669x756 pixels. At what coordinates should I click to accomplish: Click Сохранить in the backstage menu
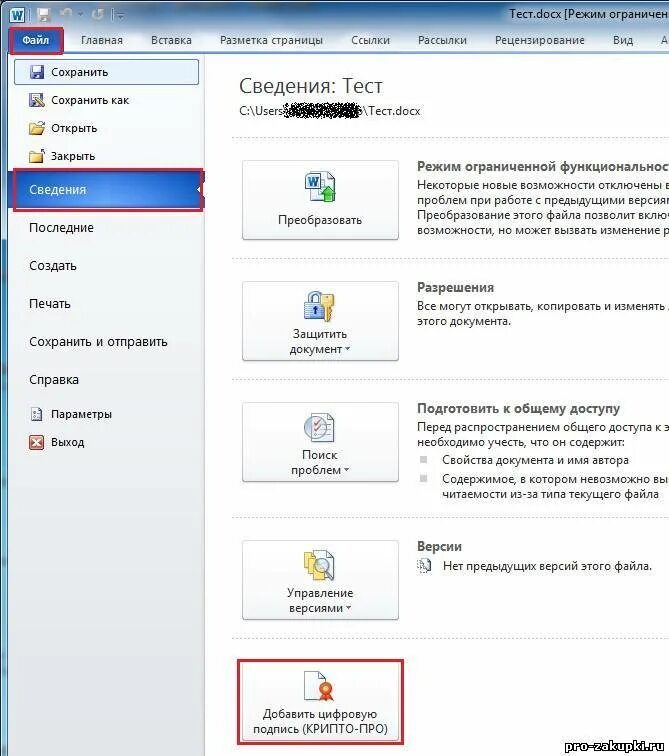click(x=107, y=72)
